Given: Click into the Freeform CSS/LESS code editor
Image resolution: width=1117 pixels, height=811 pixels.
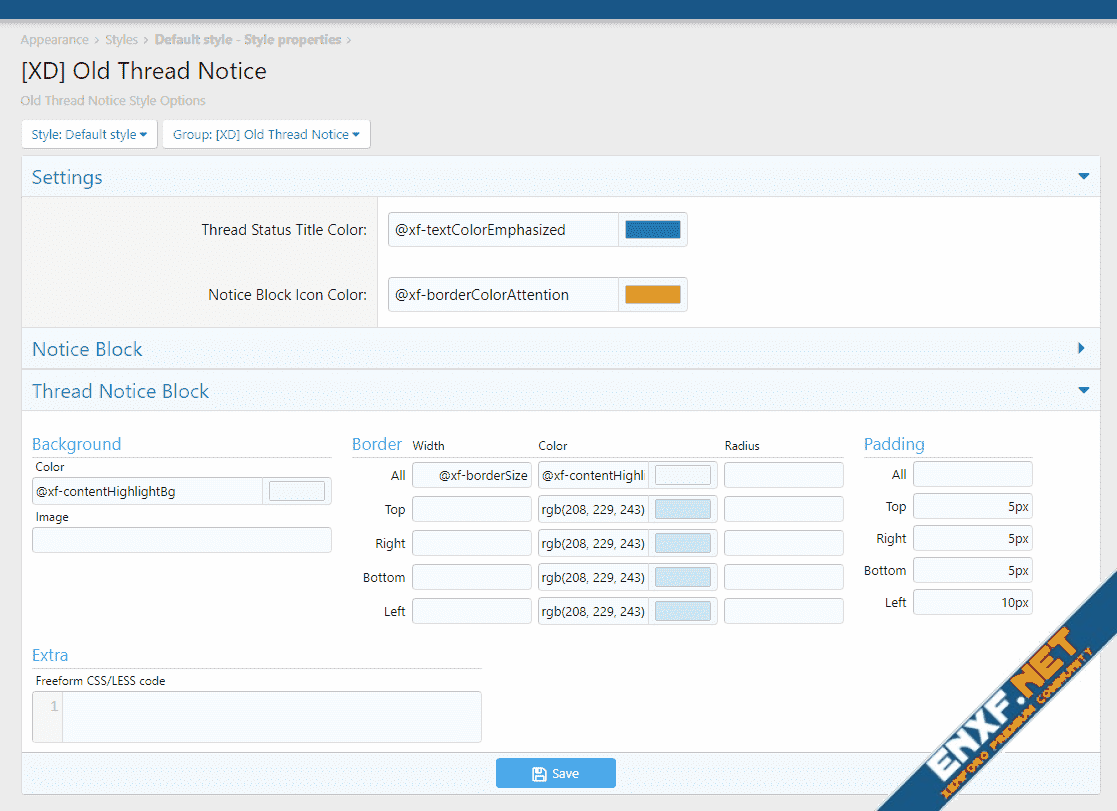Looking at the screenshot, I should 270,716.
